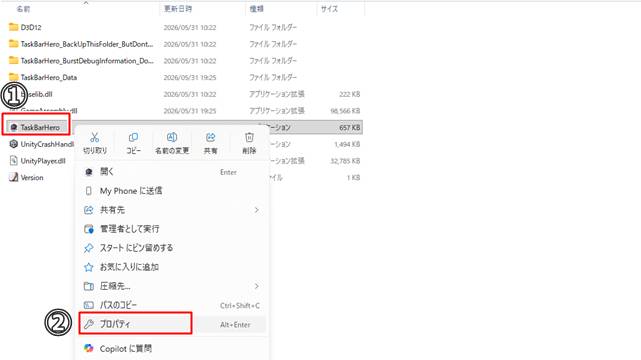Select the D3D12 folder name
This screenshot has width=641, height=360.
pyautogui.click(x=31, y=27)
